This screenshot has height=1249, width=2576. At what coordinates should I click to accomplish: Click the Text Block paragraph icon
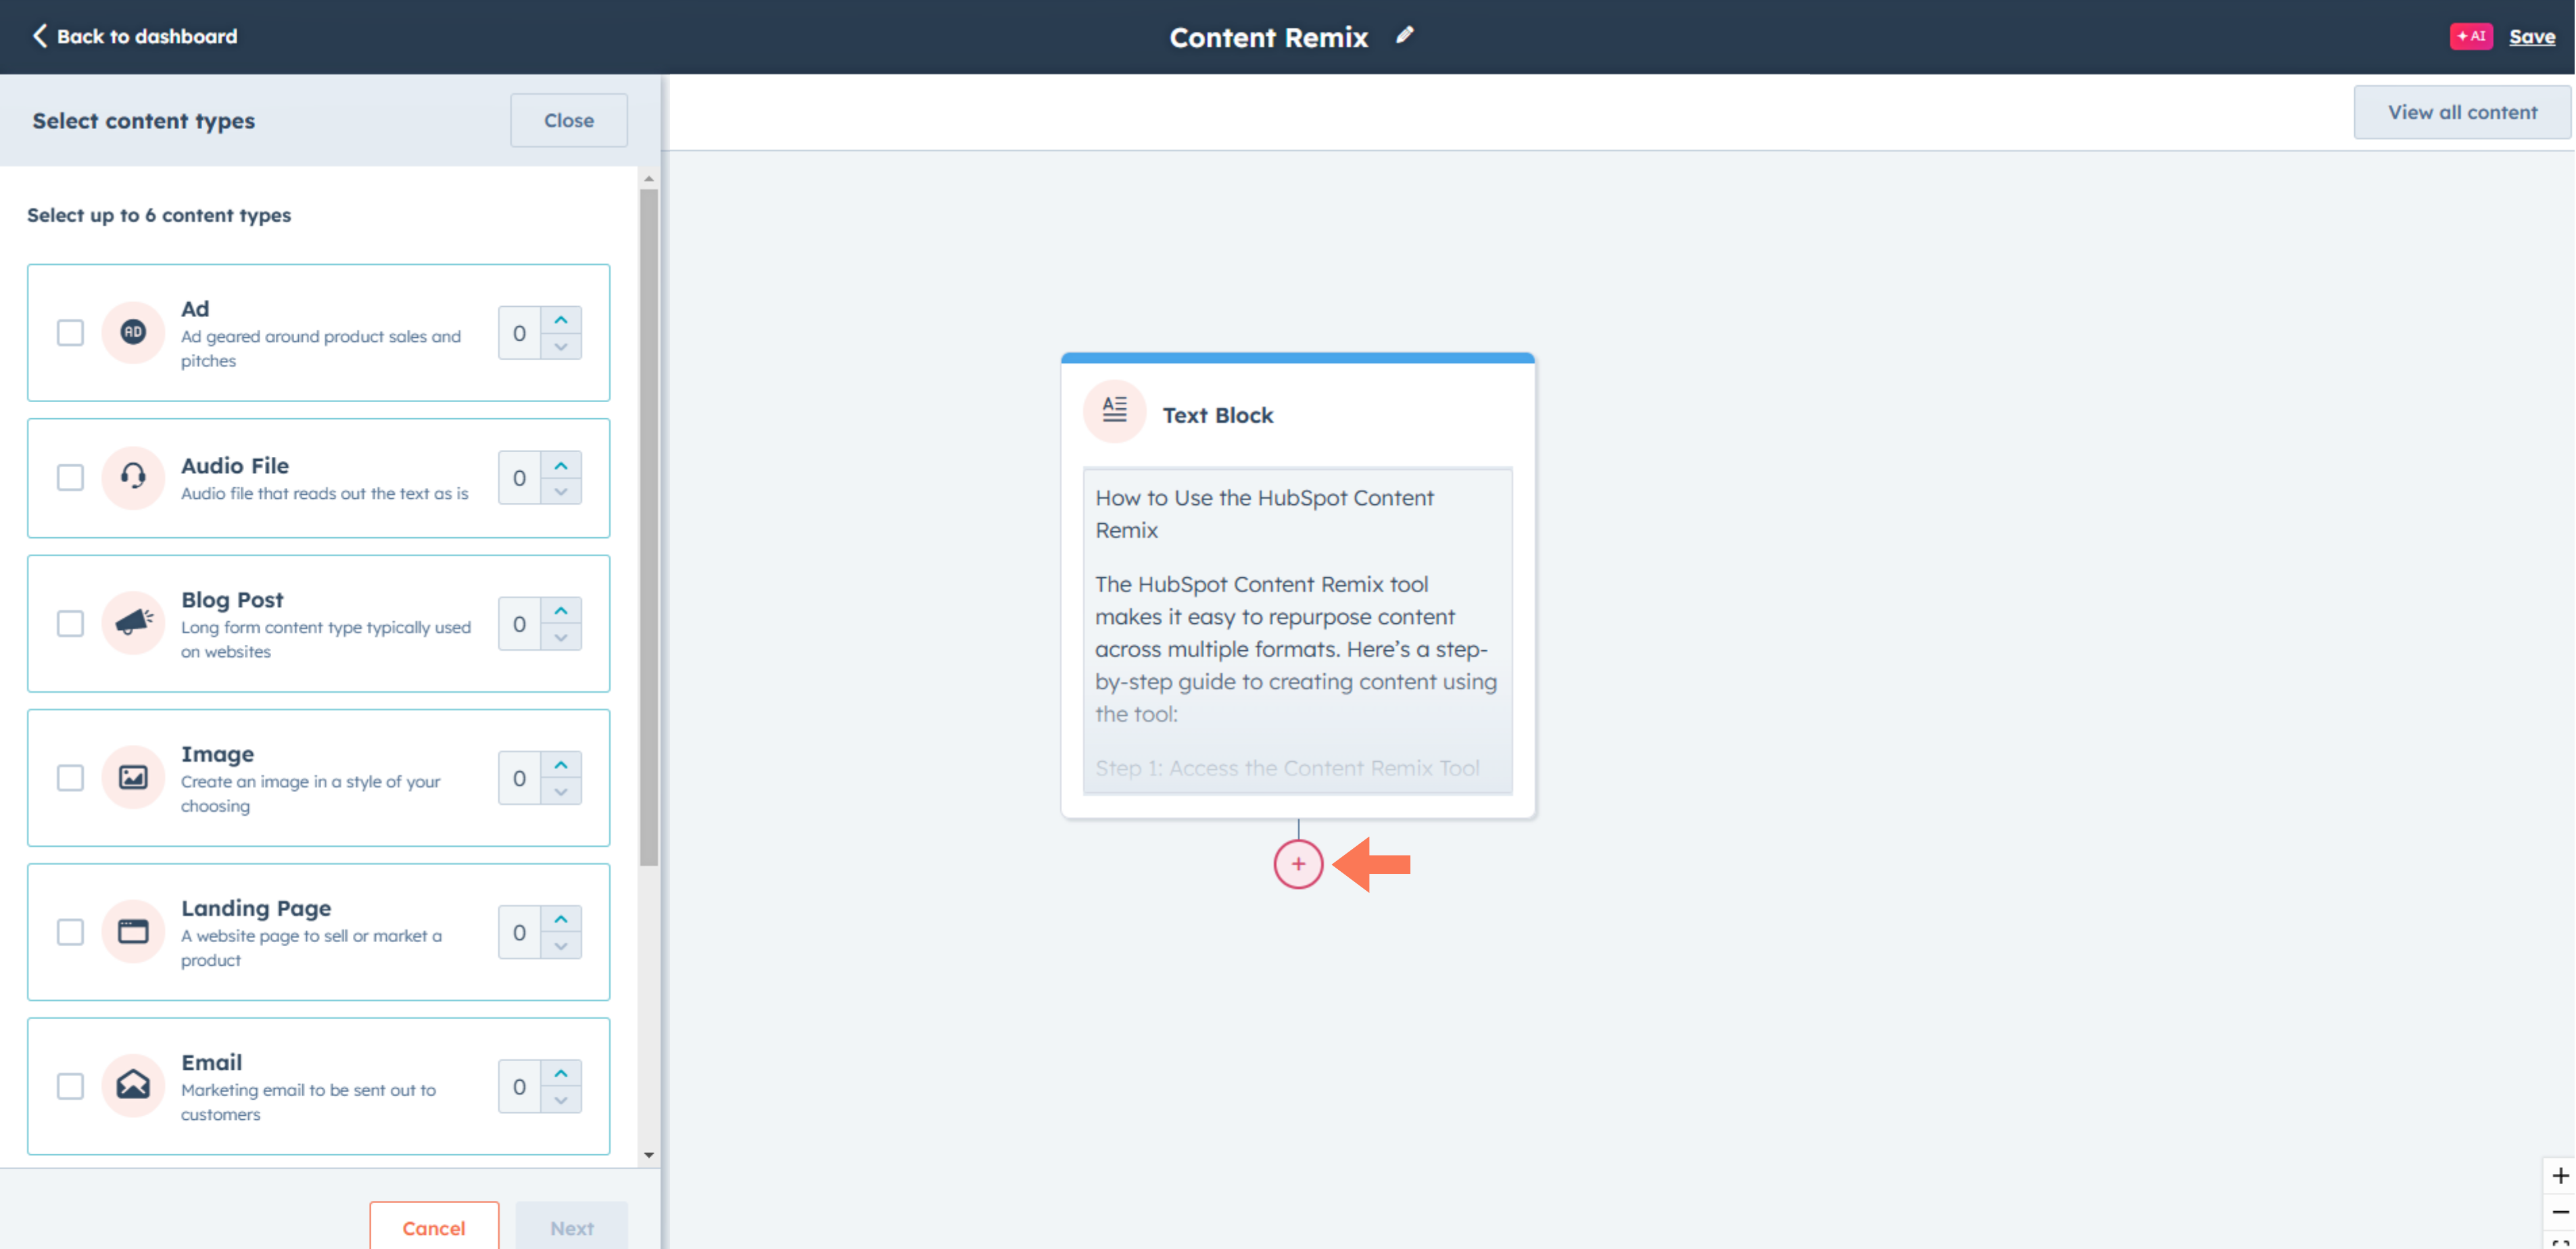click(x=1114, y=410)
